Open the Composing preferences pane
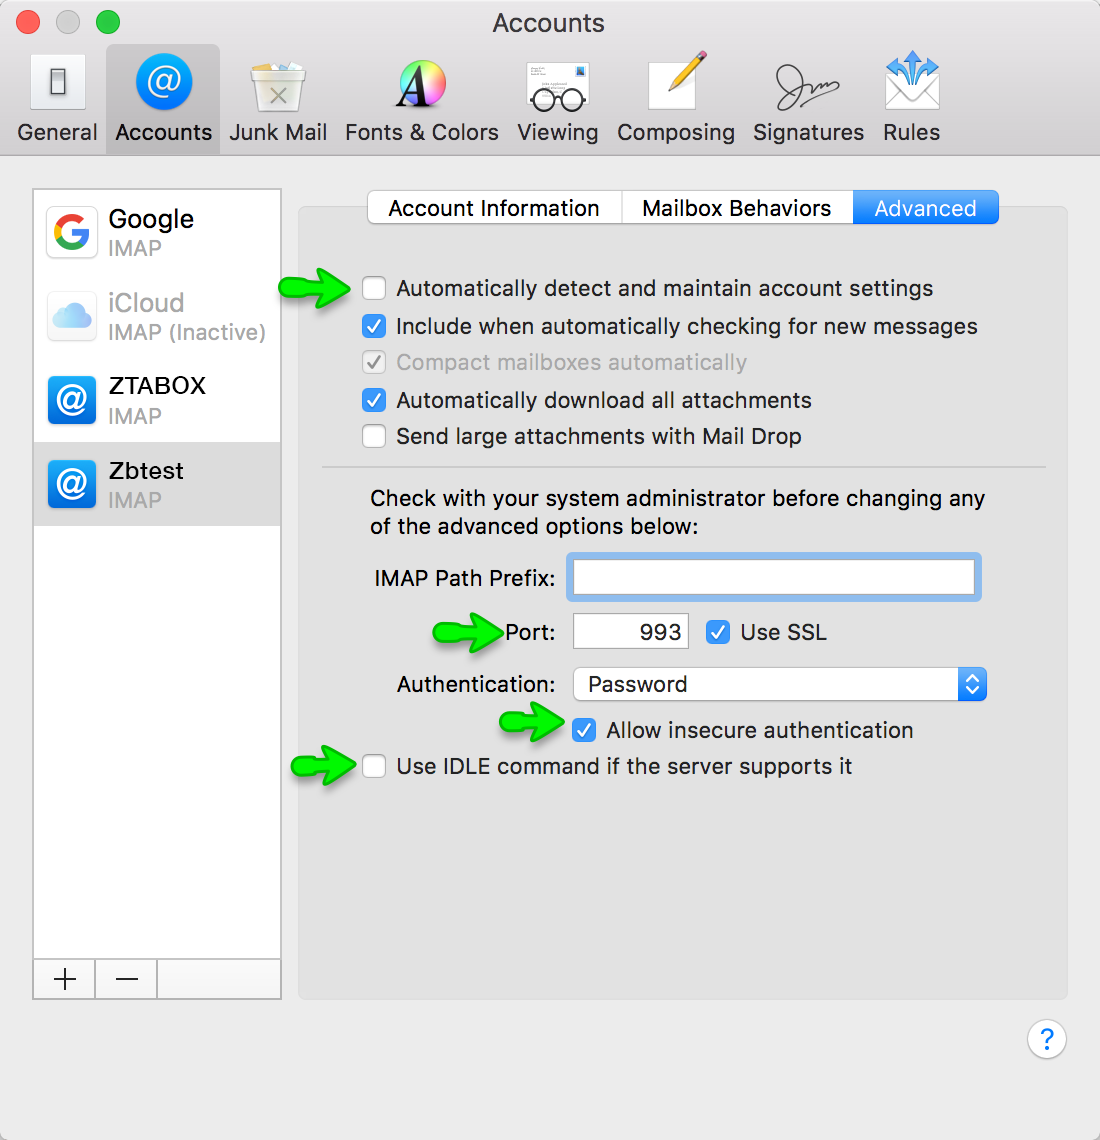Viewport: 1100px width, 1140px height. (675, 98)
